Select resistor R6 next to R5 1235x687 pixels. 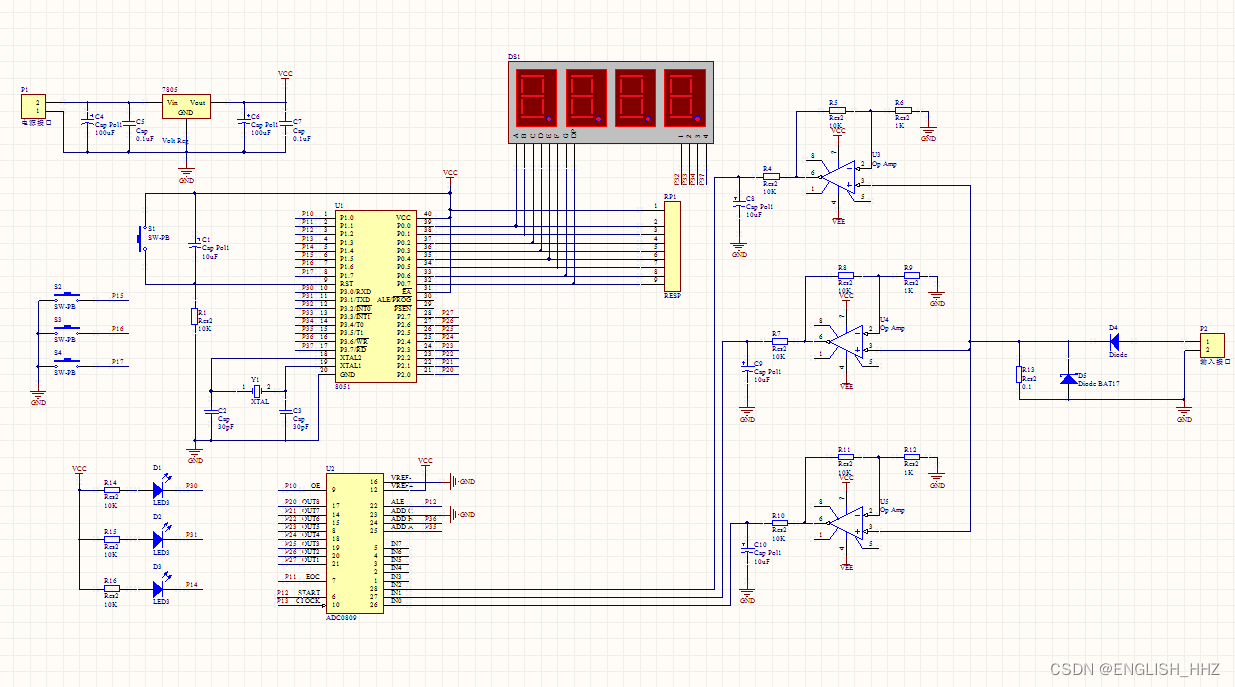pos(901,110)
